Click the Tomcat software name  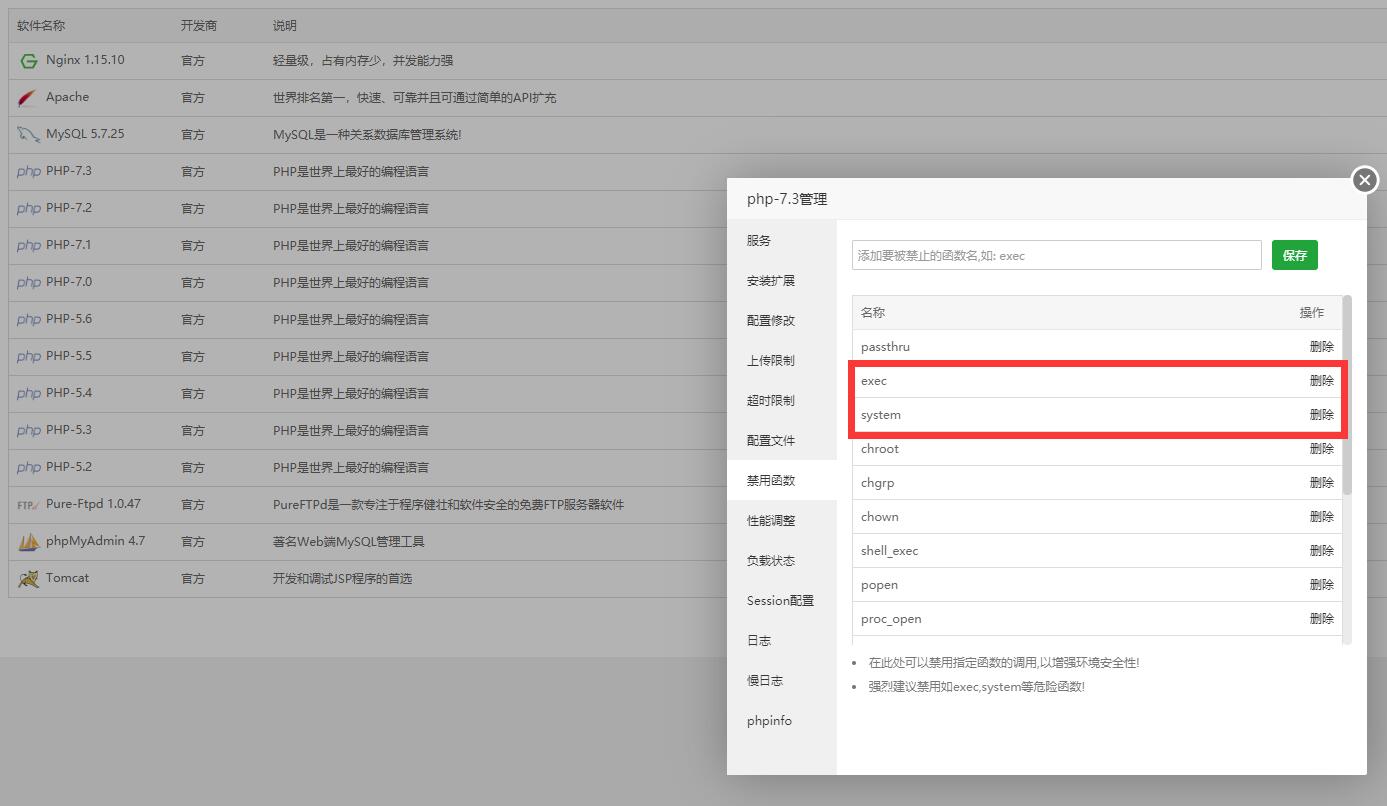[x=67, y=578]
